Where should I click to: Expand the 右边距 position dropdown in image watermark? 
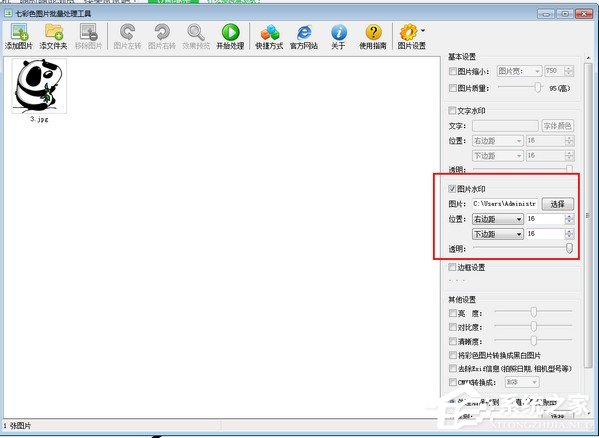tap(498, 219)
